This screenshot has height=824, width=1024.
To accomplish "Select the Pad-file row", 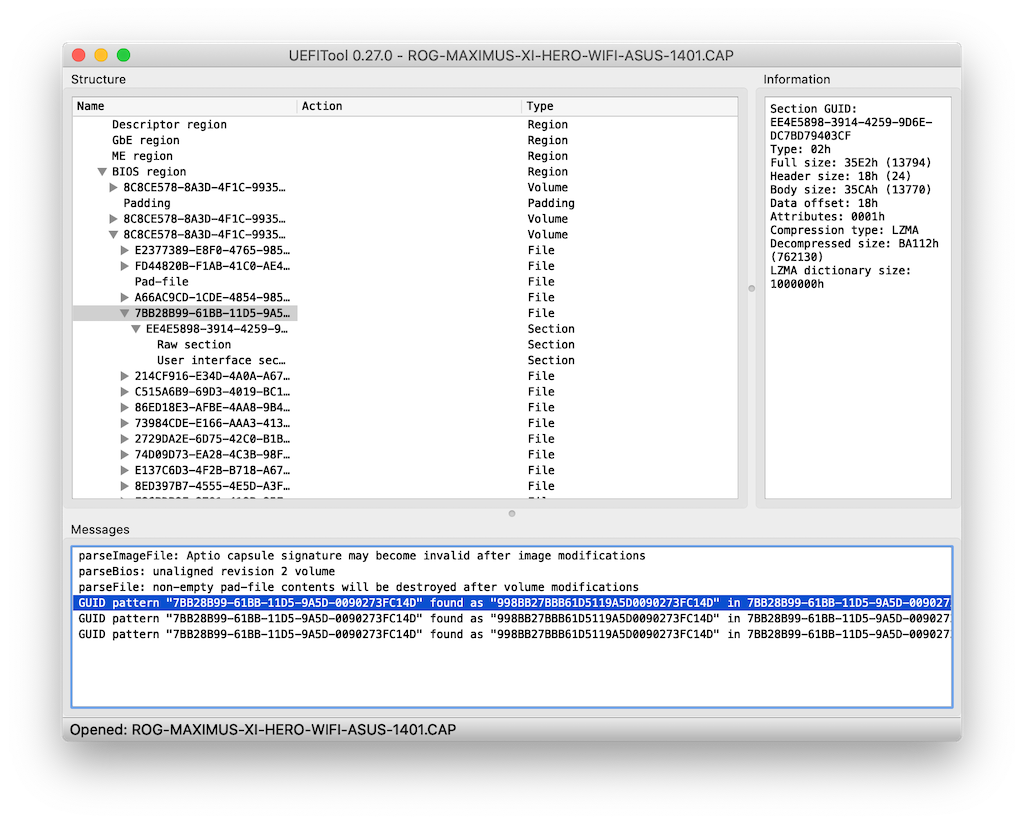I will point(405,281).
